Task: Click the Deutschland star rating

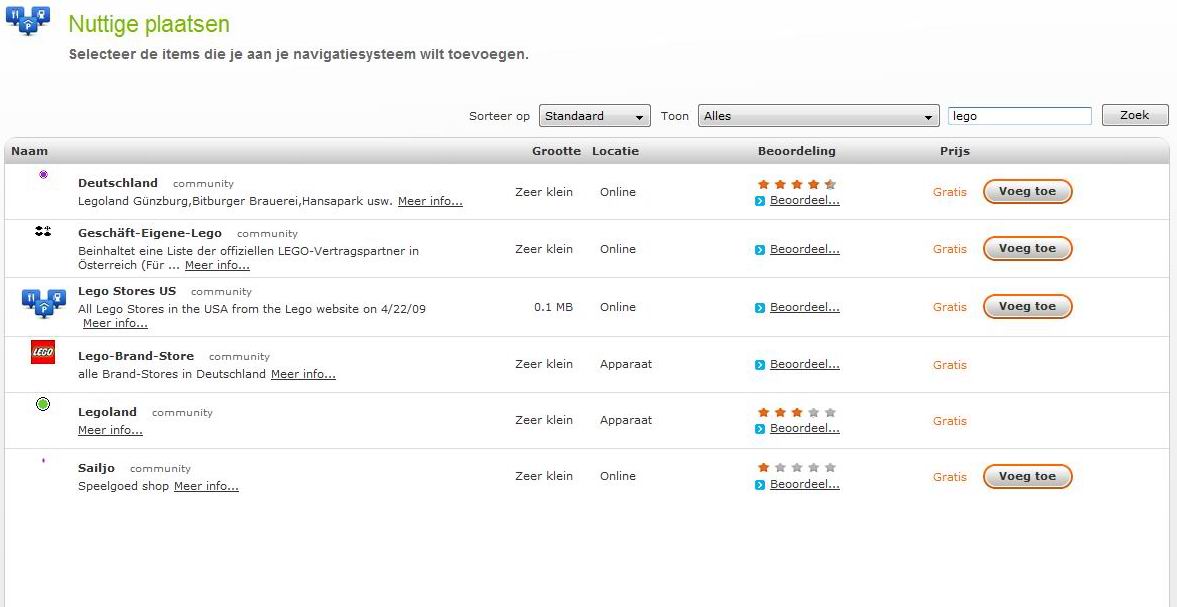Action: pyautogui.click(x=796, y=184)
